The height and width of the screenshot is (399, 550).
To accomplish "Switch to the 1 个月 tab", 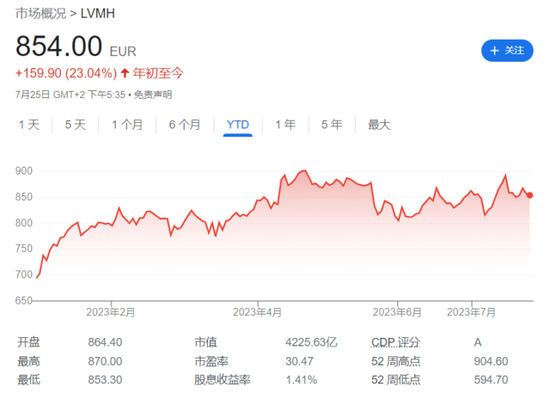I will pos(127,124).
